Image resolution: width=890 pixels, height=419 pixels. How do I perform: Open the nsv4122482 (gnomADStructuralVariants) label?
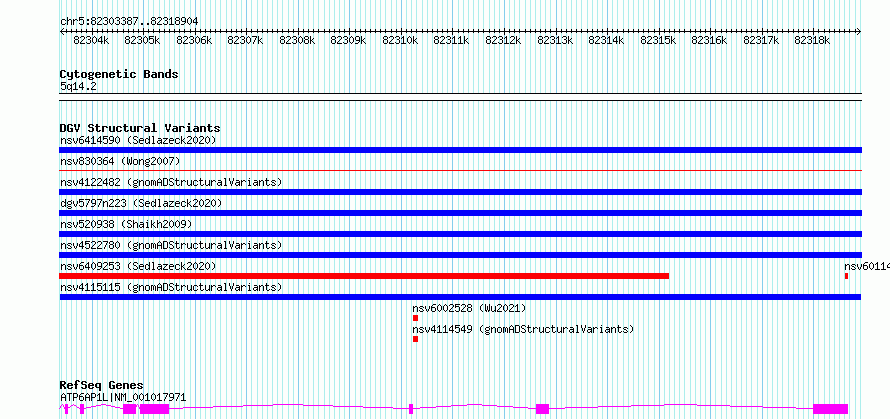tap(171, 182)
